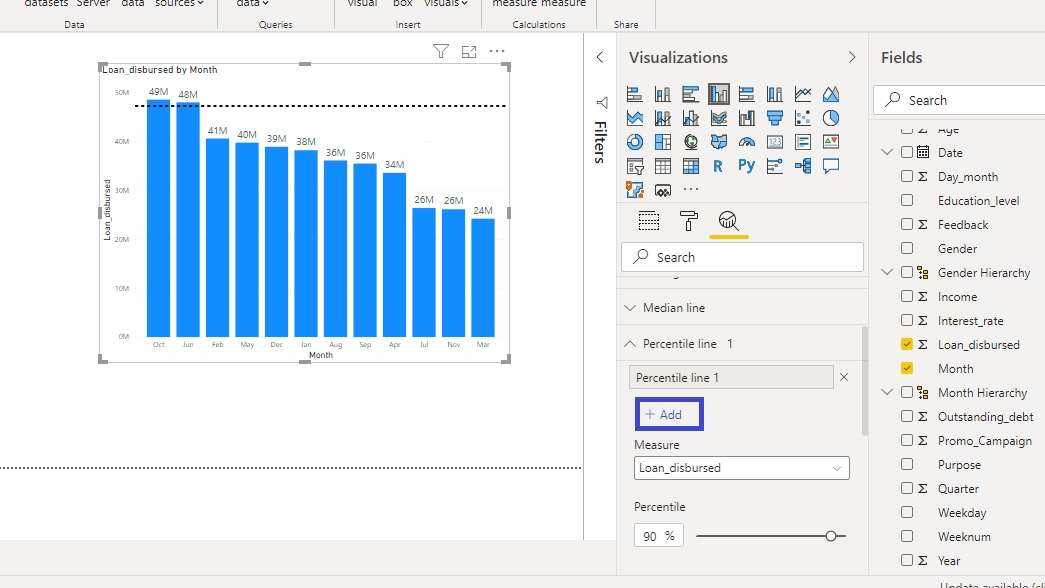Open the filter icon on the visual header
This screenshot has height=588, width=1045.
(441, 52)
